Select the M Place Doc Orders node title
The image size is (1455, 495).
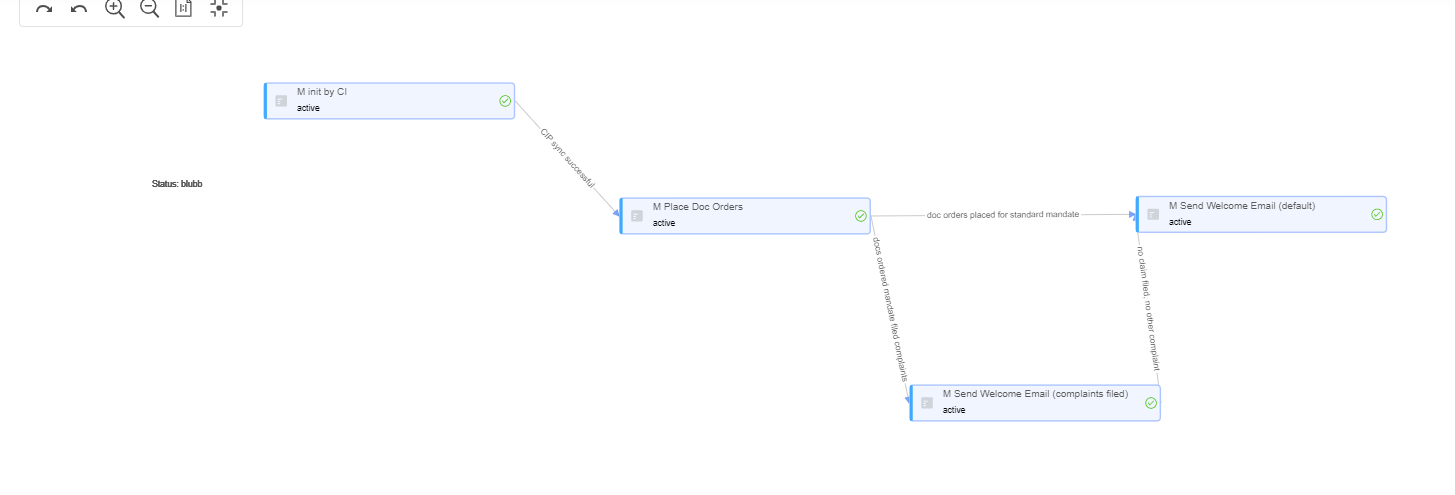[698, 207]
